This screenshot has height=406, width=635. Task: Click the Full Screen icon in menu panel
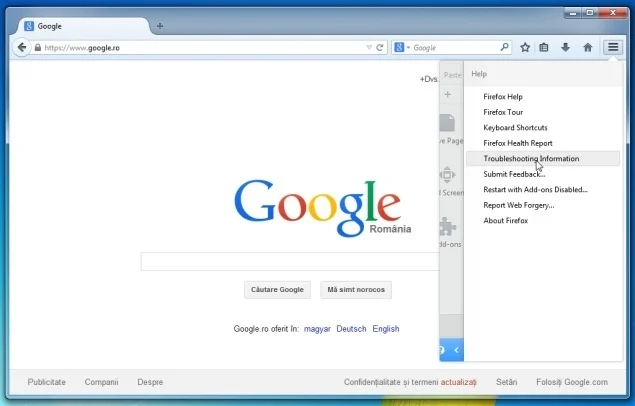point(448,175)
